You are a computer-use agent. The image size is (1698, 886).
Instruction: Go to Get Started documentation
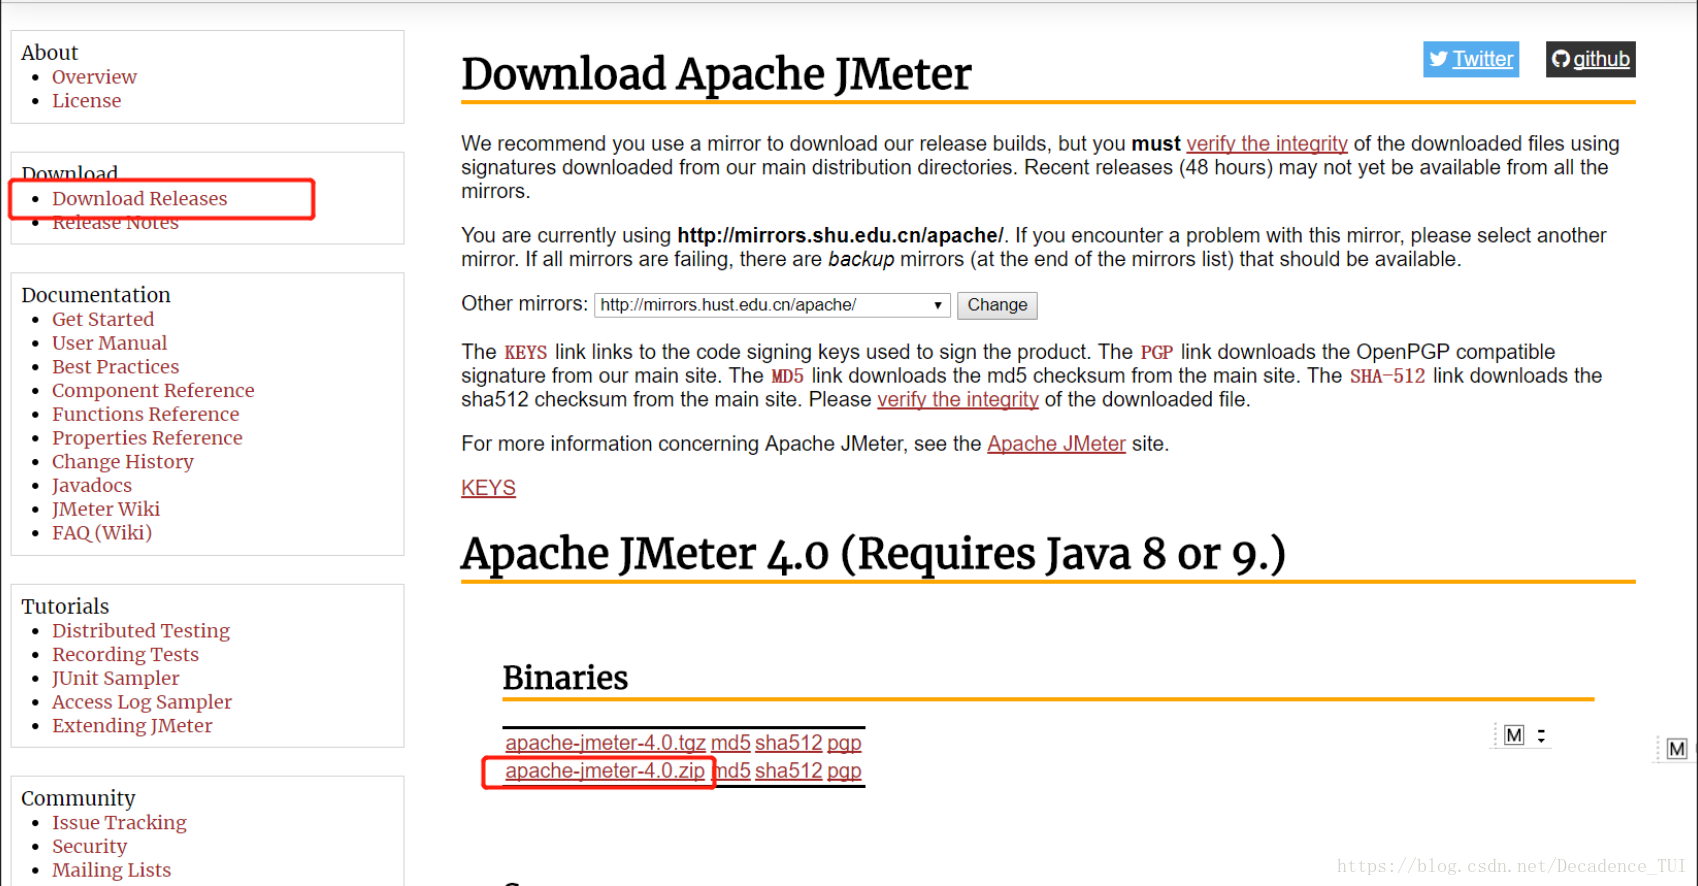tap(103, 319)
